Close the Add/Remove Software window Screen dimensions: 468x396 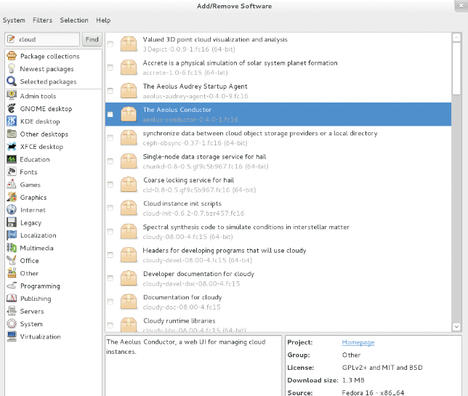tap(461, 6)
